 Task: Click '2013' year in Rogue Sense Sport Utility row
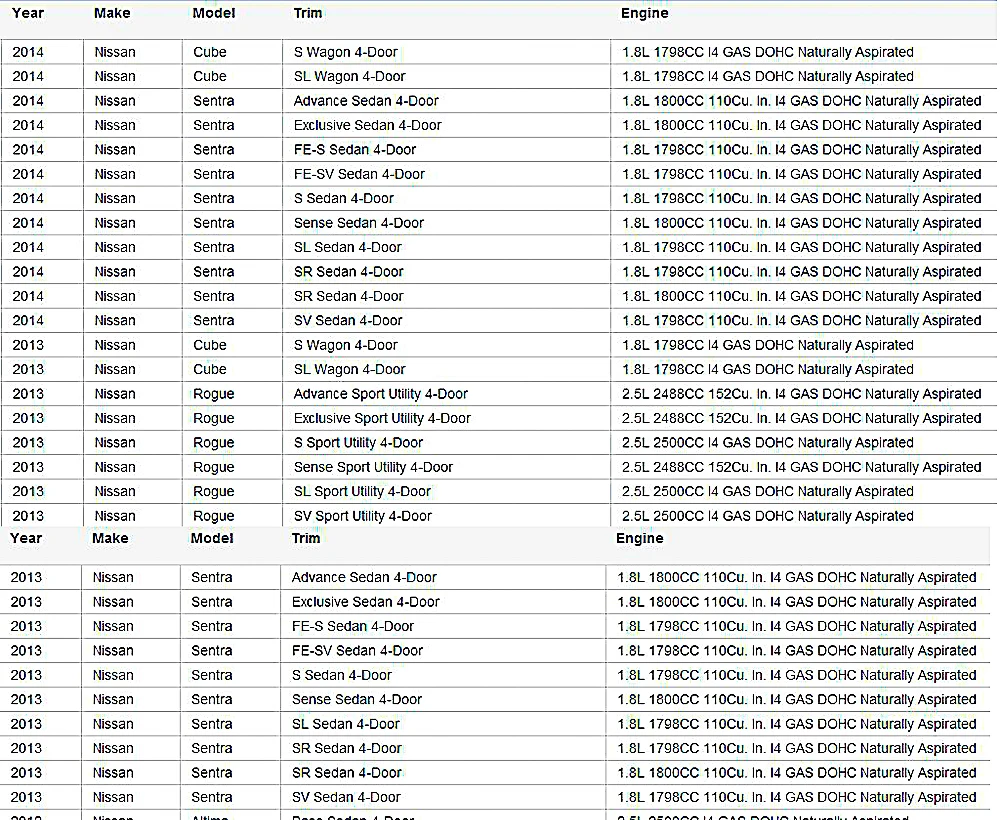coord(28,467)
